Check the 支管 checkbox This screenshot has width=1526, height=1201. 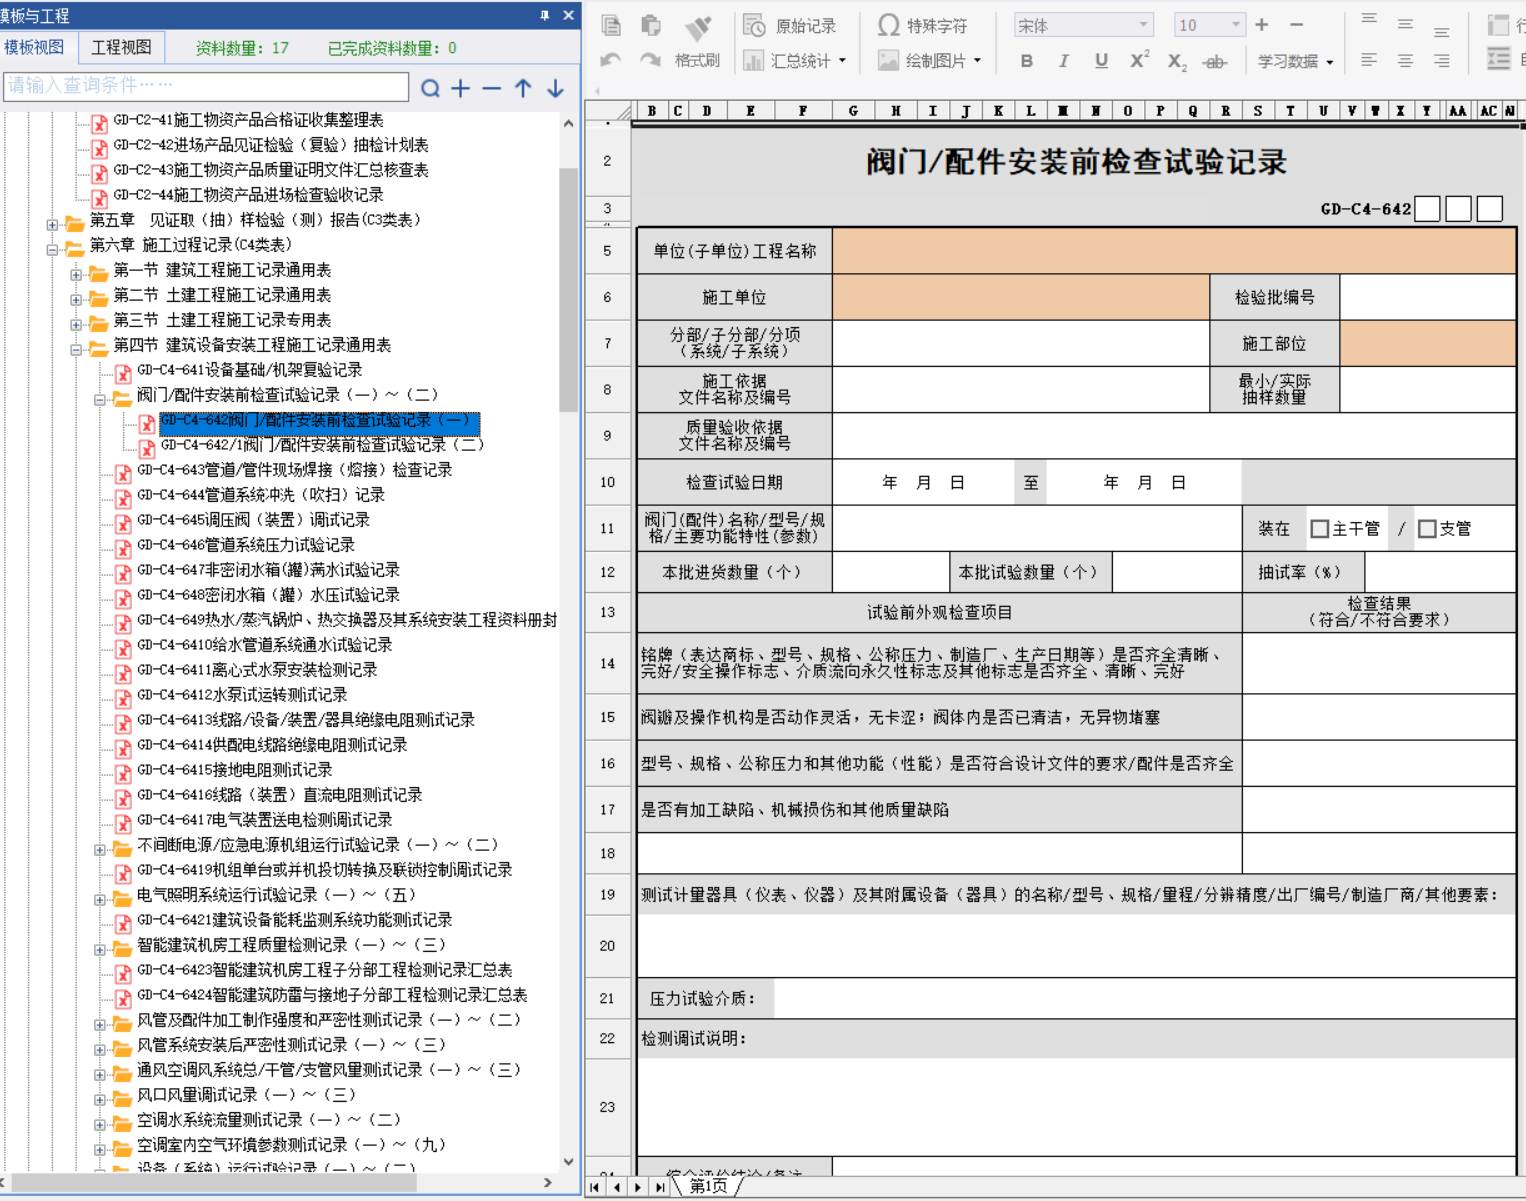[1427, 528]
